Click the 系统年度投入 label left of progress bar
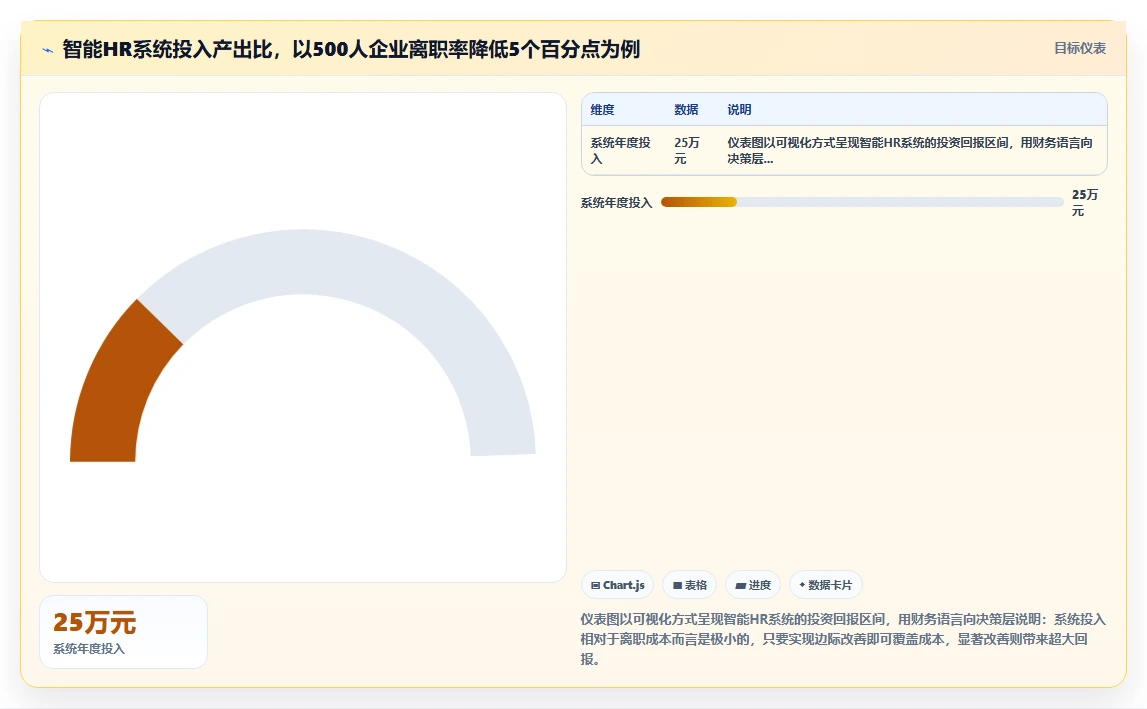Image resolution: width=1147 pixels, height=709 pixels. point(617,203)
